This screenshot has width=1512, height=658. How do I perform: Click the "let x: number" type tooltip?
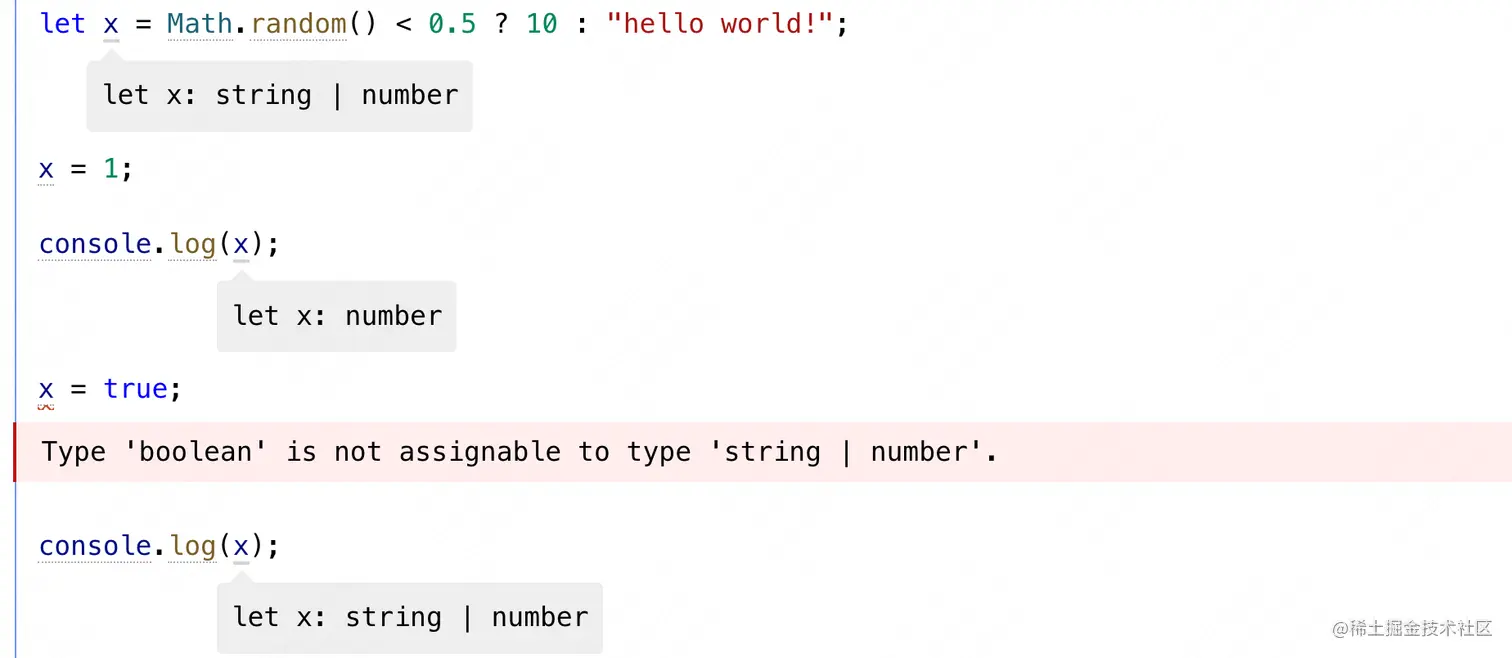(337, 316)
